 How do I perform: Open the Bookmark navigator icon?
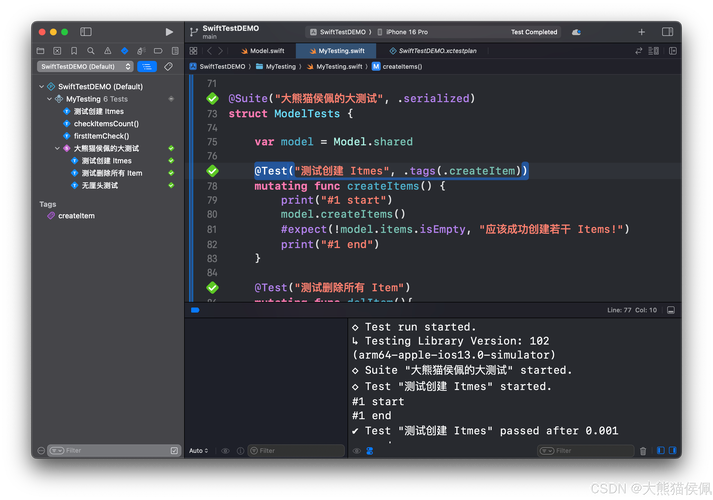tap(74, 51)
